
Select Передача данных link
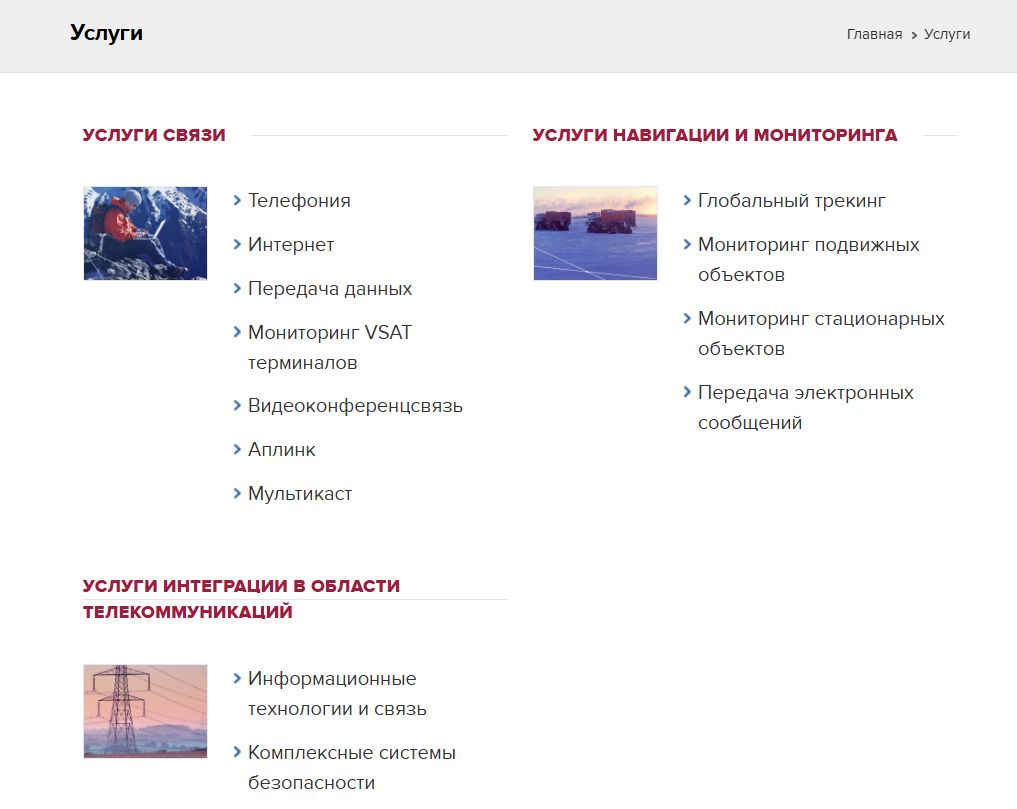click(x=330, y=289)
